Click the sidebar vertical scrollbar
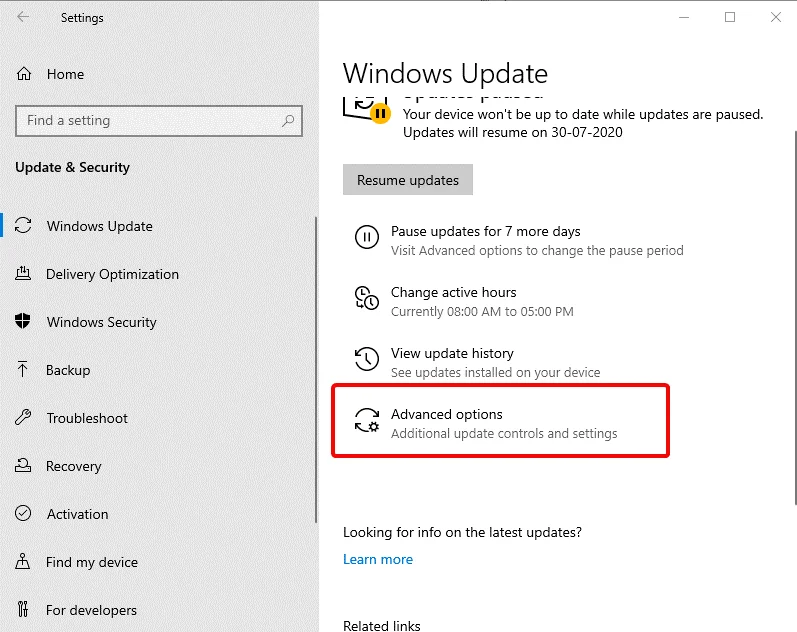 coord(316,370)
